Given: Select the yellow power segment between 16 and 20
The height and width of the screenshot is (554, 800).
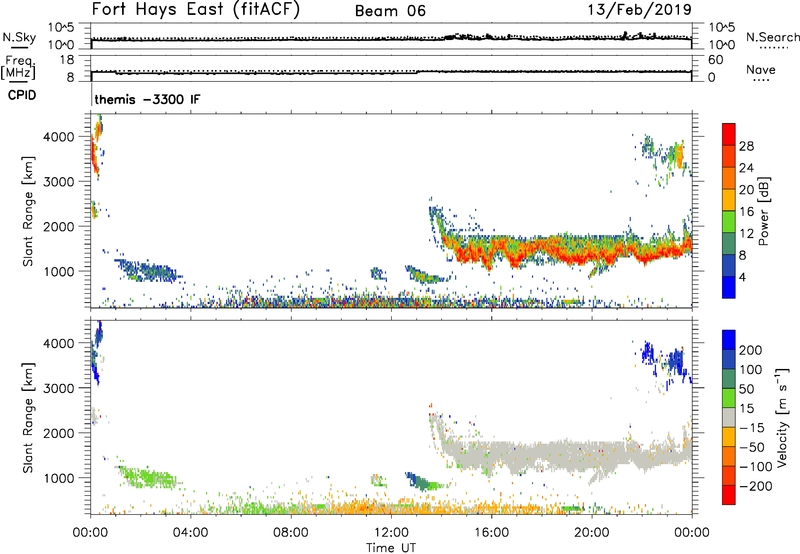Looking at the screenshot, I should click(x=729, y=200).
